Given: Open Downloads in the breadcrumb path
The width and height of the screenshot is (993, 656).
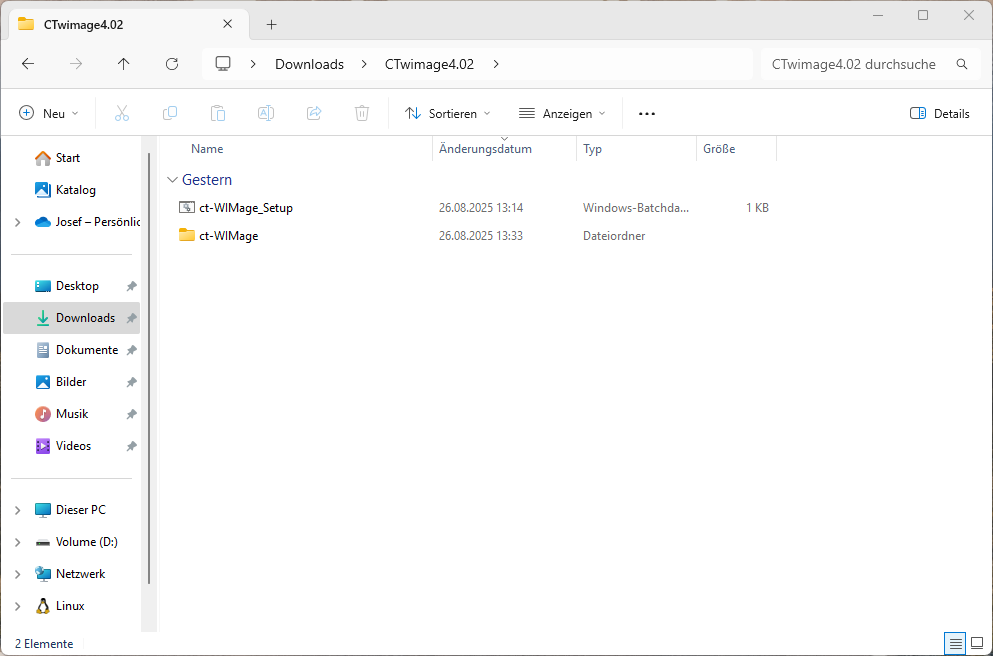Looking at the screenshot, I should tap(309, 64).
